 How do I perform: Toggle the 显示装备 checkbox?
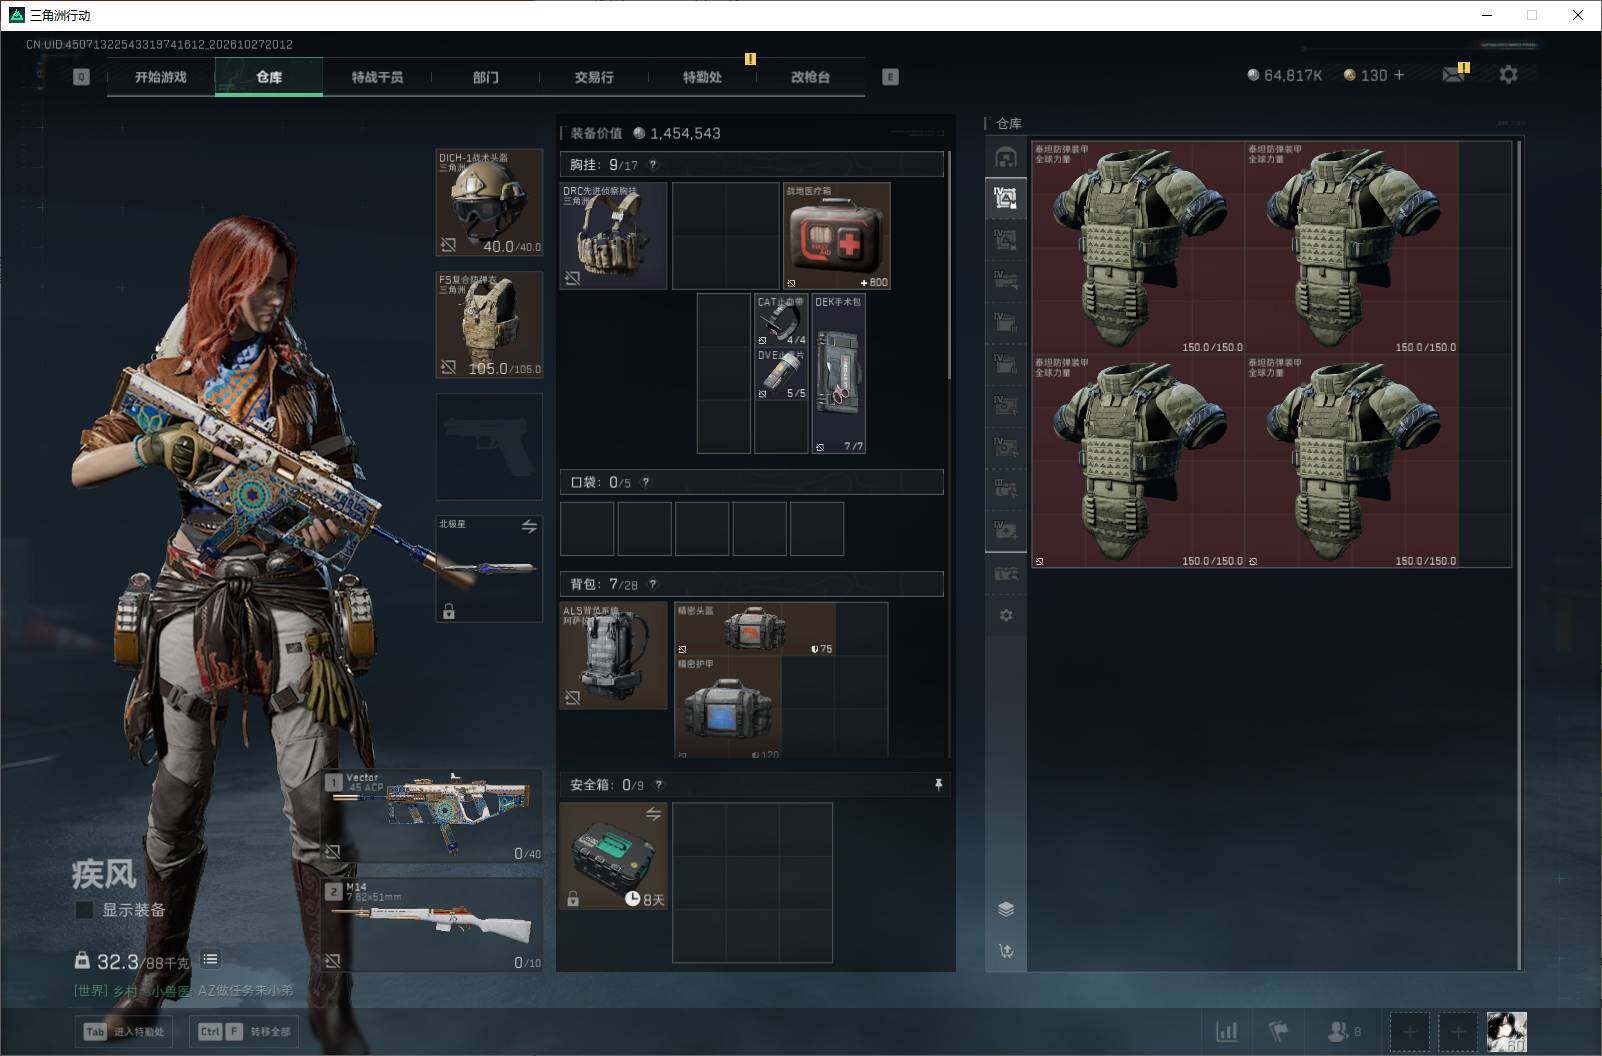[85, 910]
